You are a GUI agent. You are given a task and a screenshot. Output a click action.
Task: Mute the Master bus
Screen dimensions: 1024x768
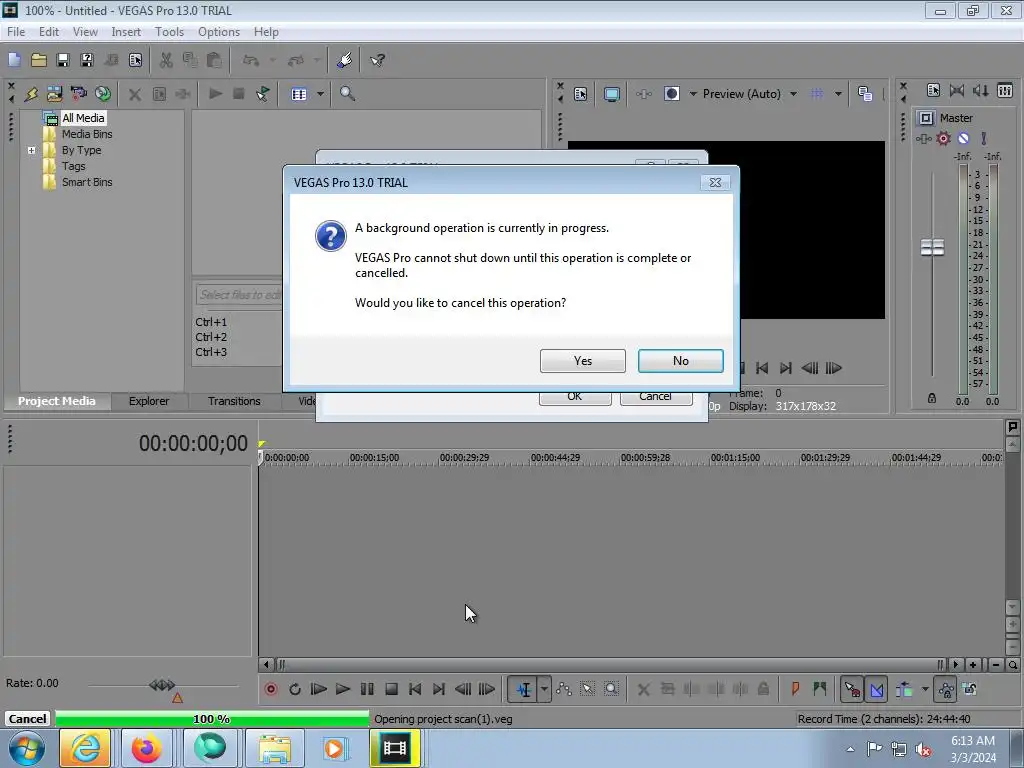963,138
